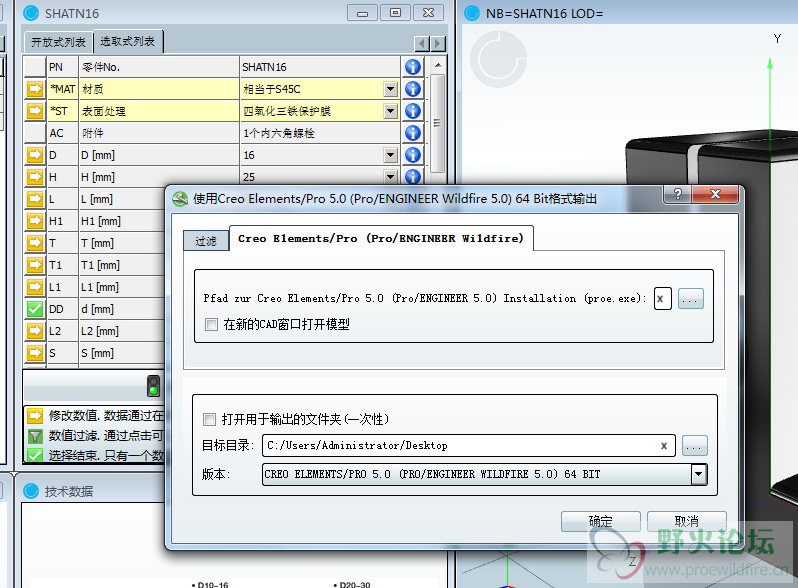Click the traffic light status icon
The image size is (798, 588).
[153, 385]
